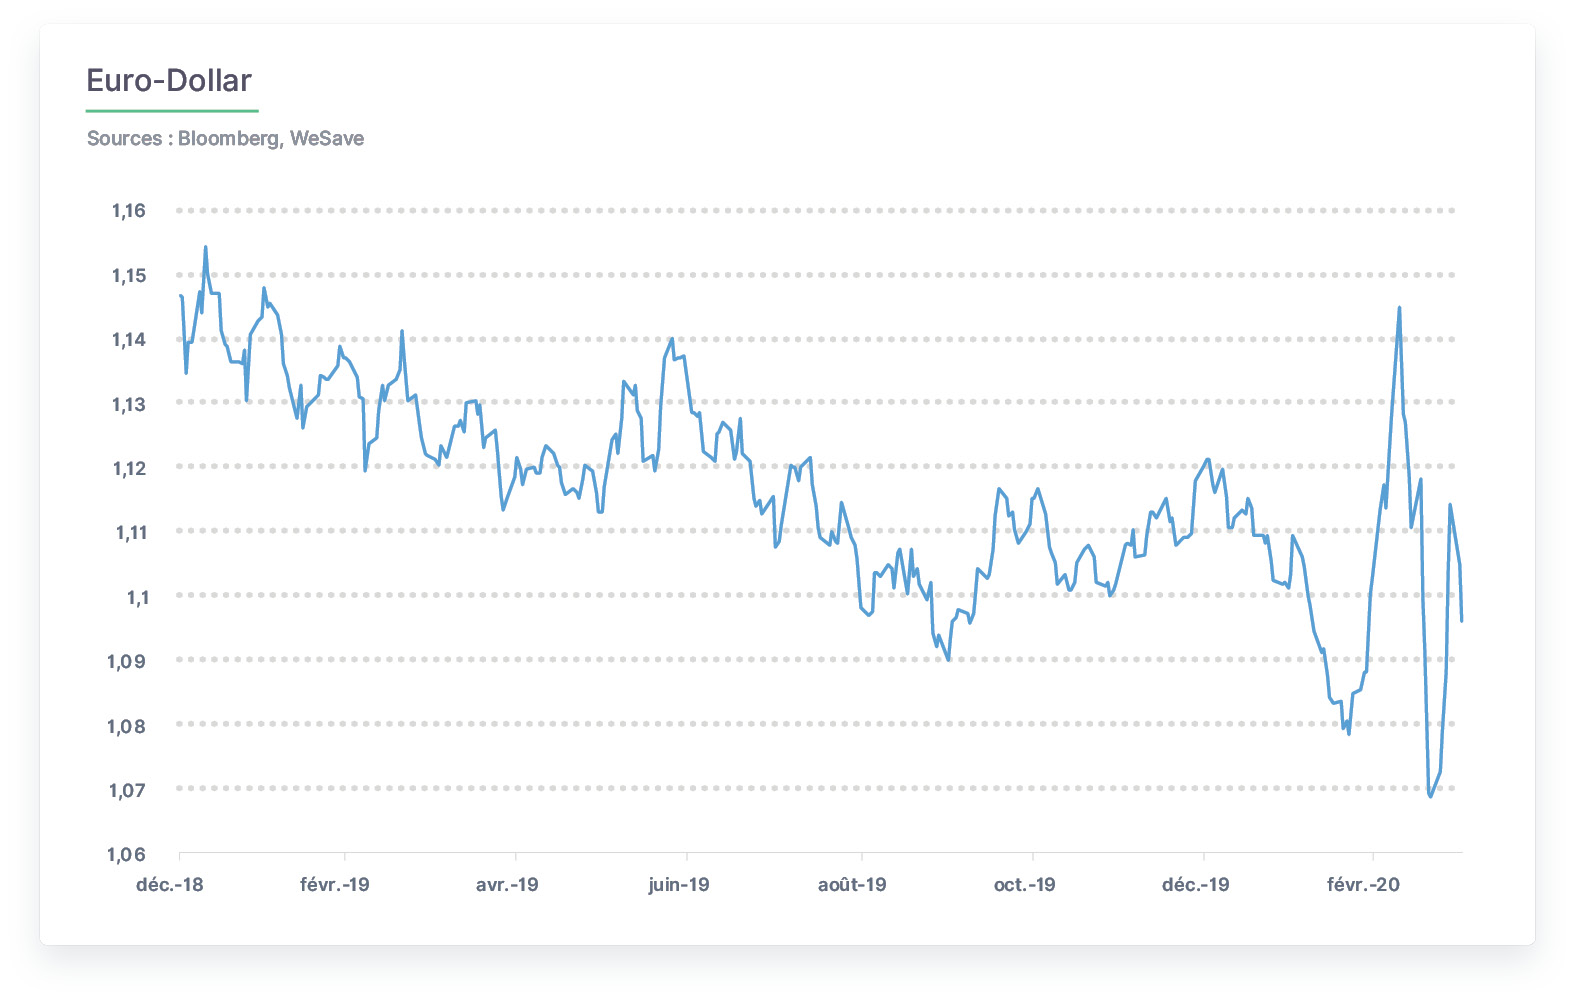Select the 1,09 y-axis label

click(x=127, y=662)
